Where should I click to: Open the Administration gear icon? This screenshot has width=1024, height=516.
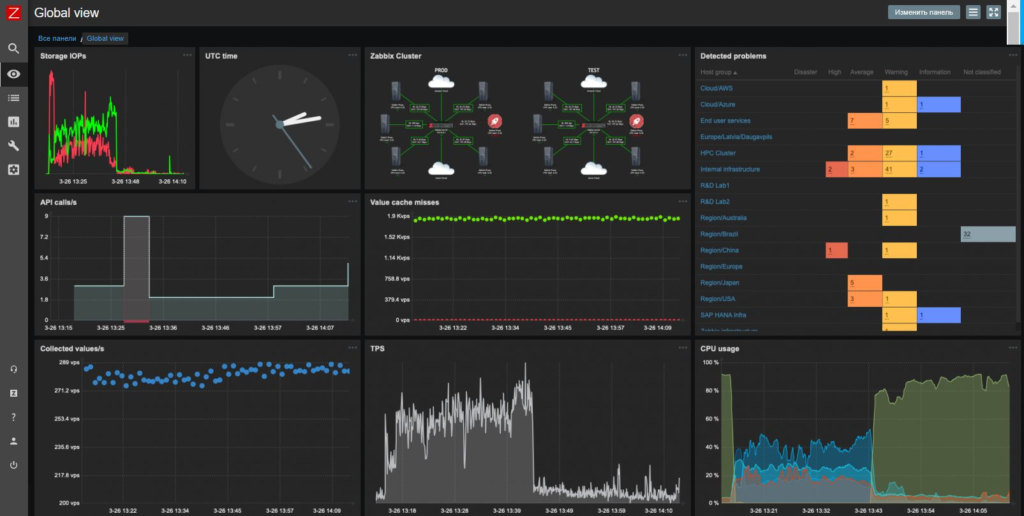click(13, 170)
